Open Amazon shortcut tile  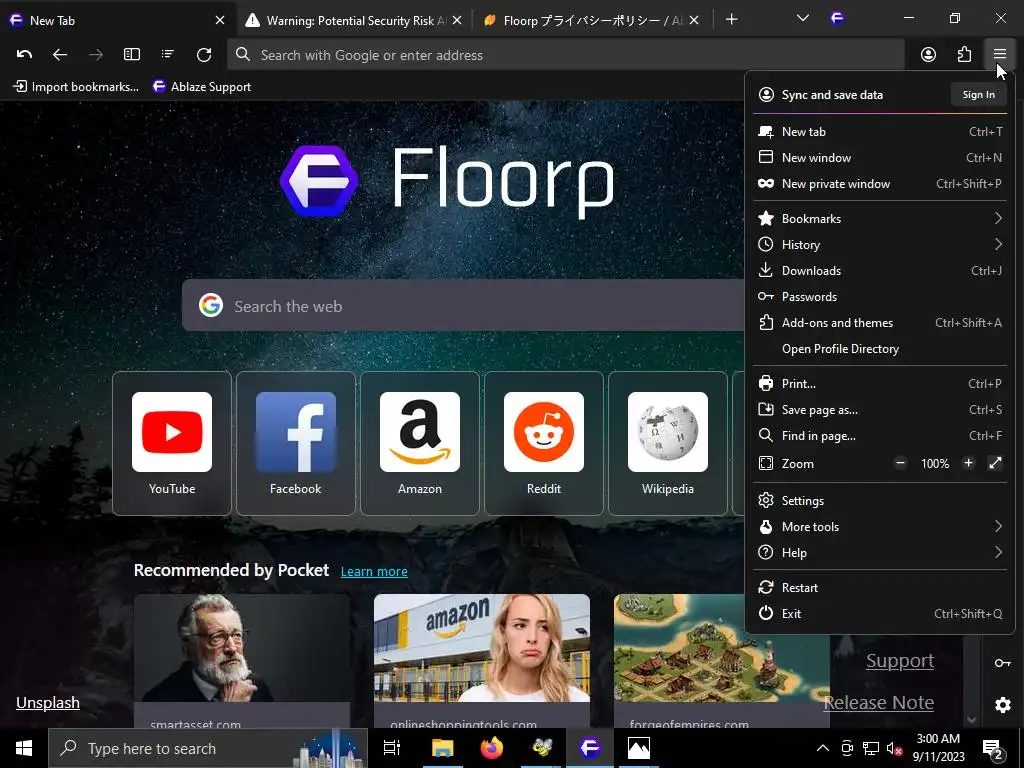tap(420, 443)
